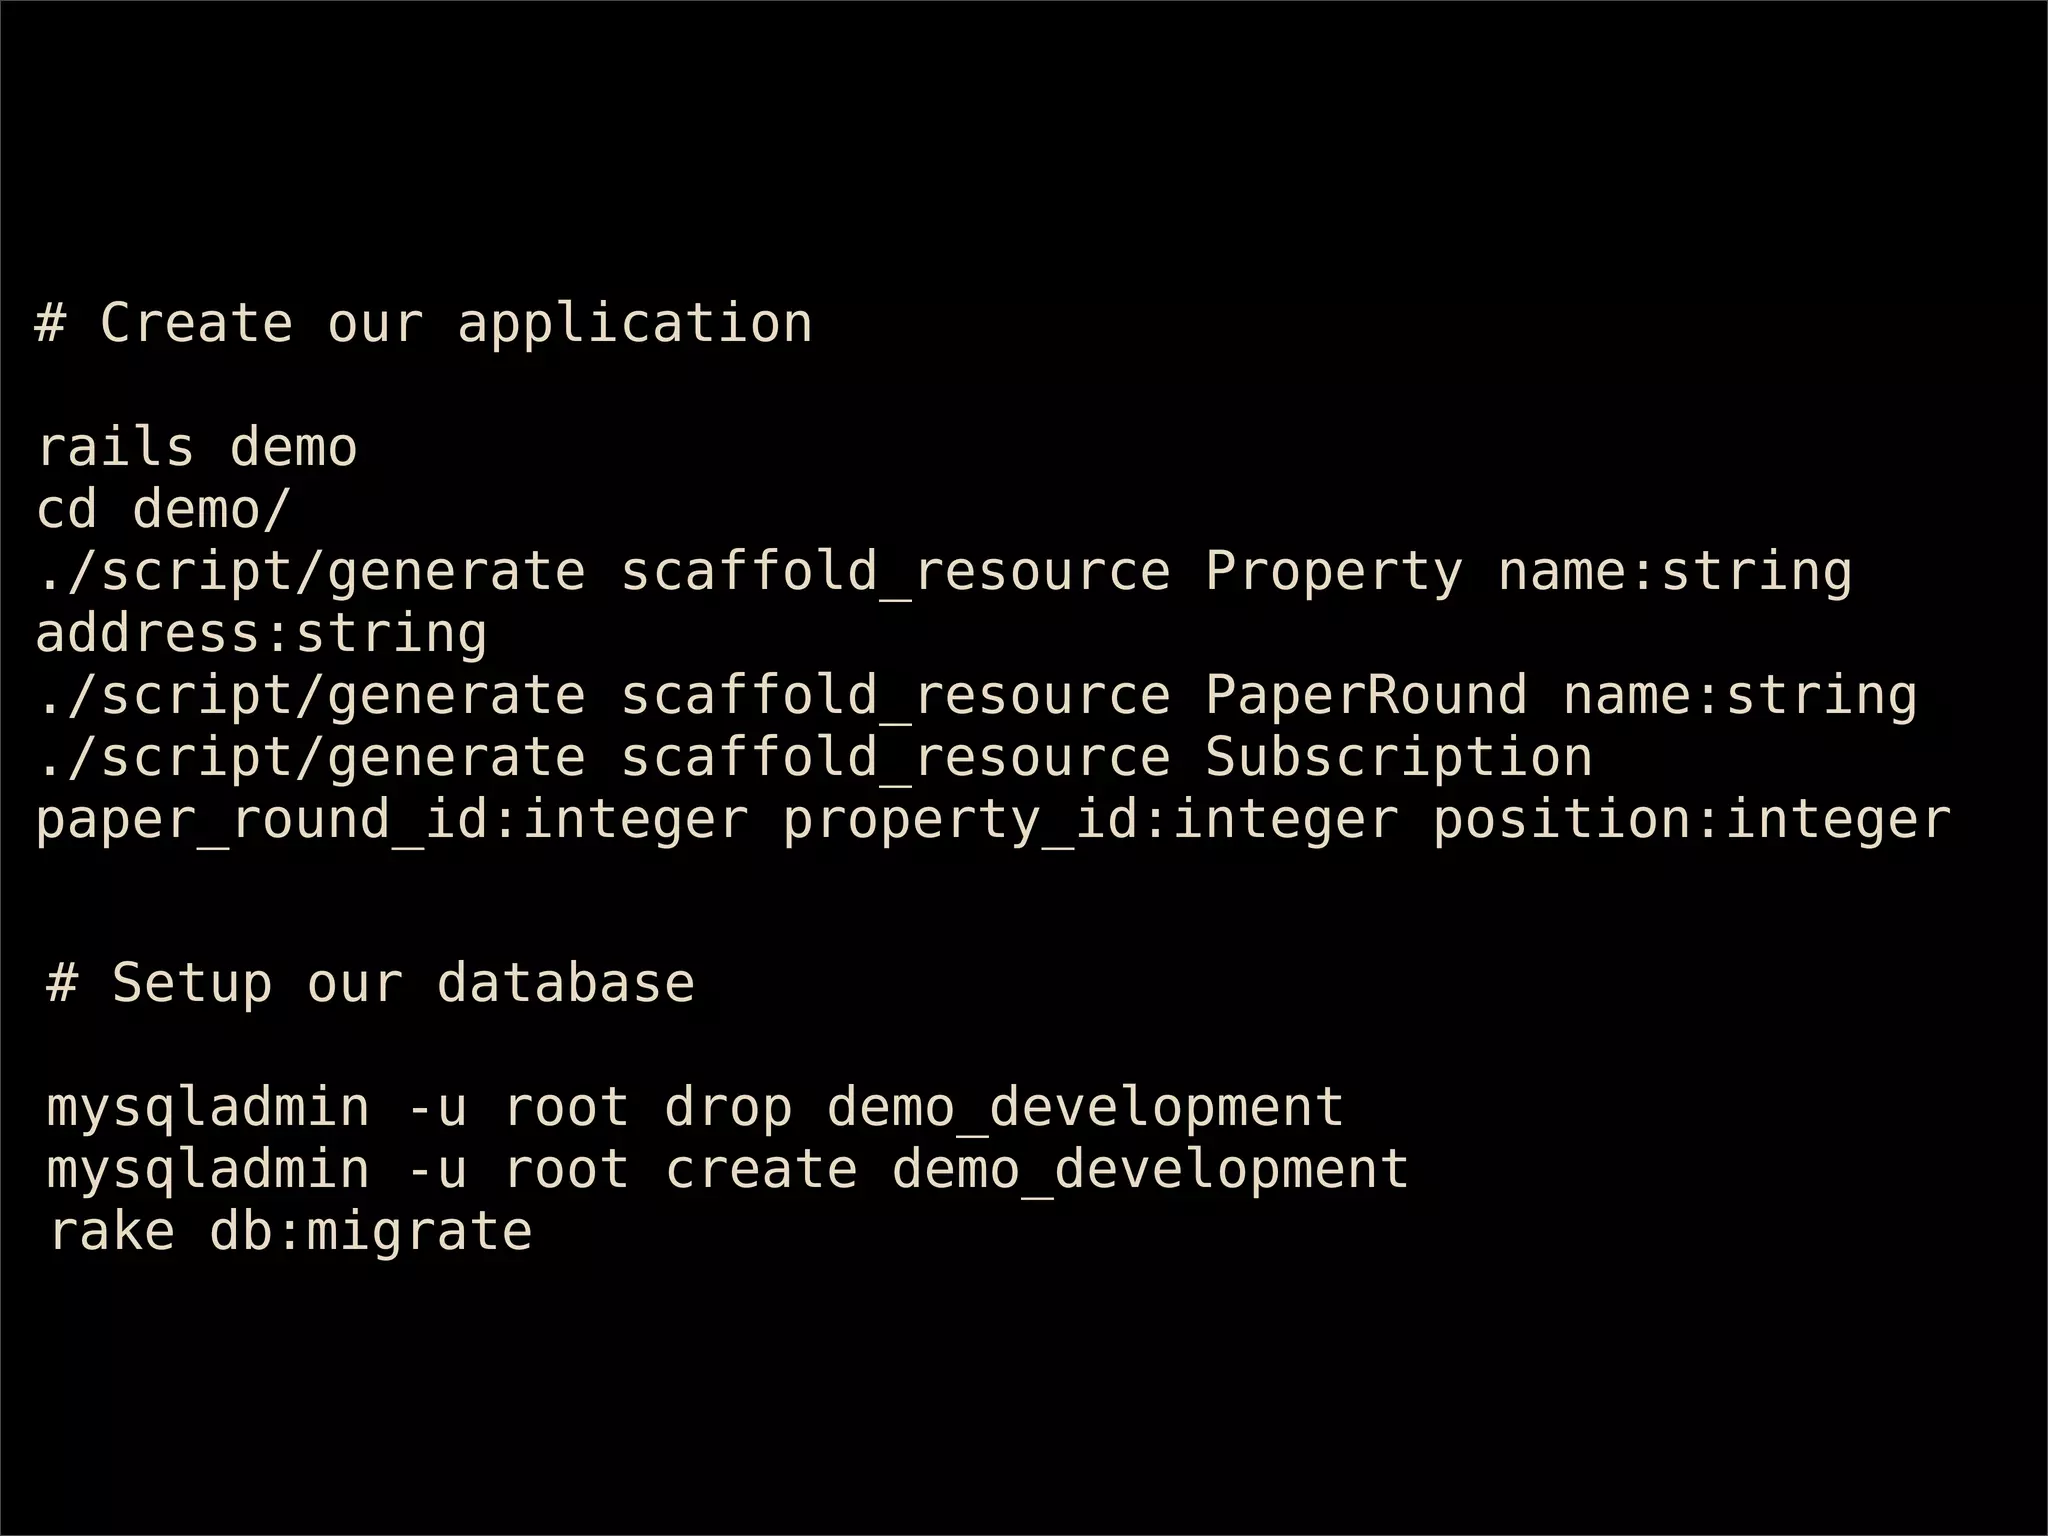Click the 'scaffold_resource Subscription' command line
Image resolution: width=2048 pixels, height=1536 pixels.
pyautogui.click(x=814, y=758)
